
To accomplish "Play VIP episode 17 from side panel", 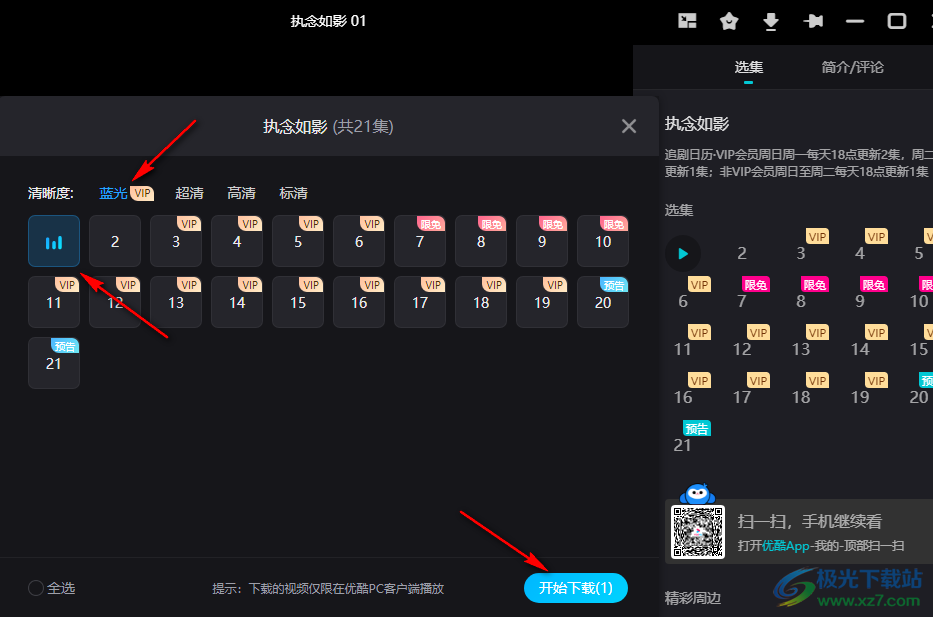I will 742,397.
